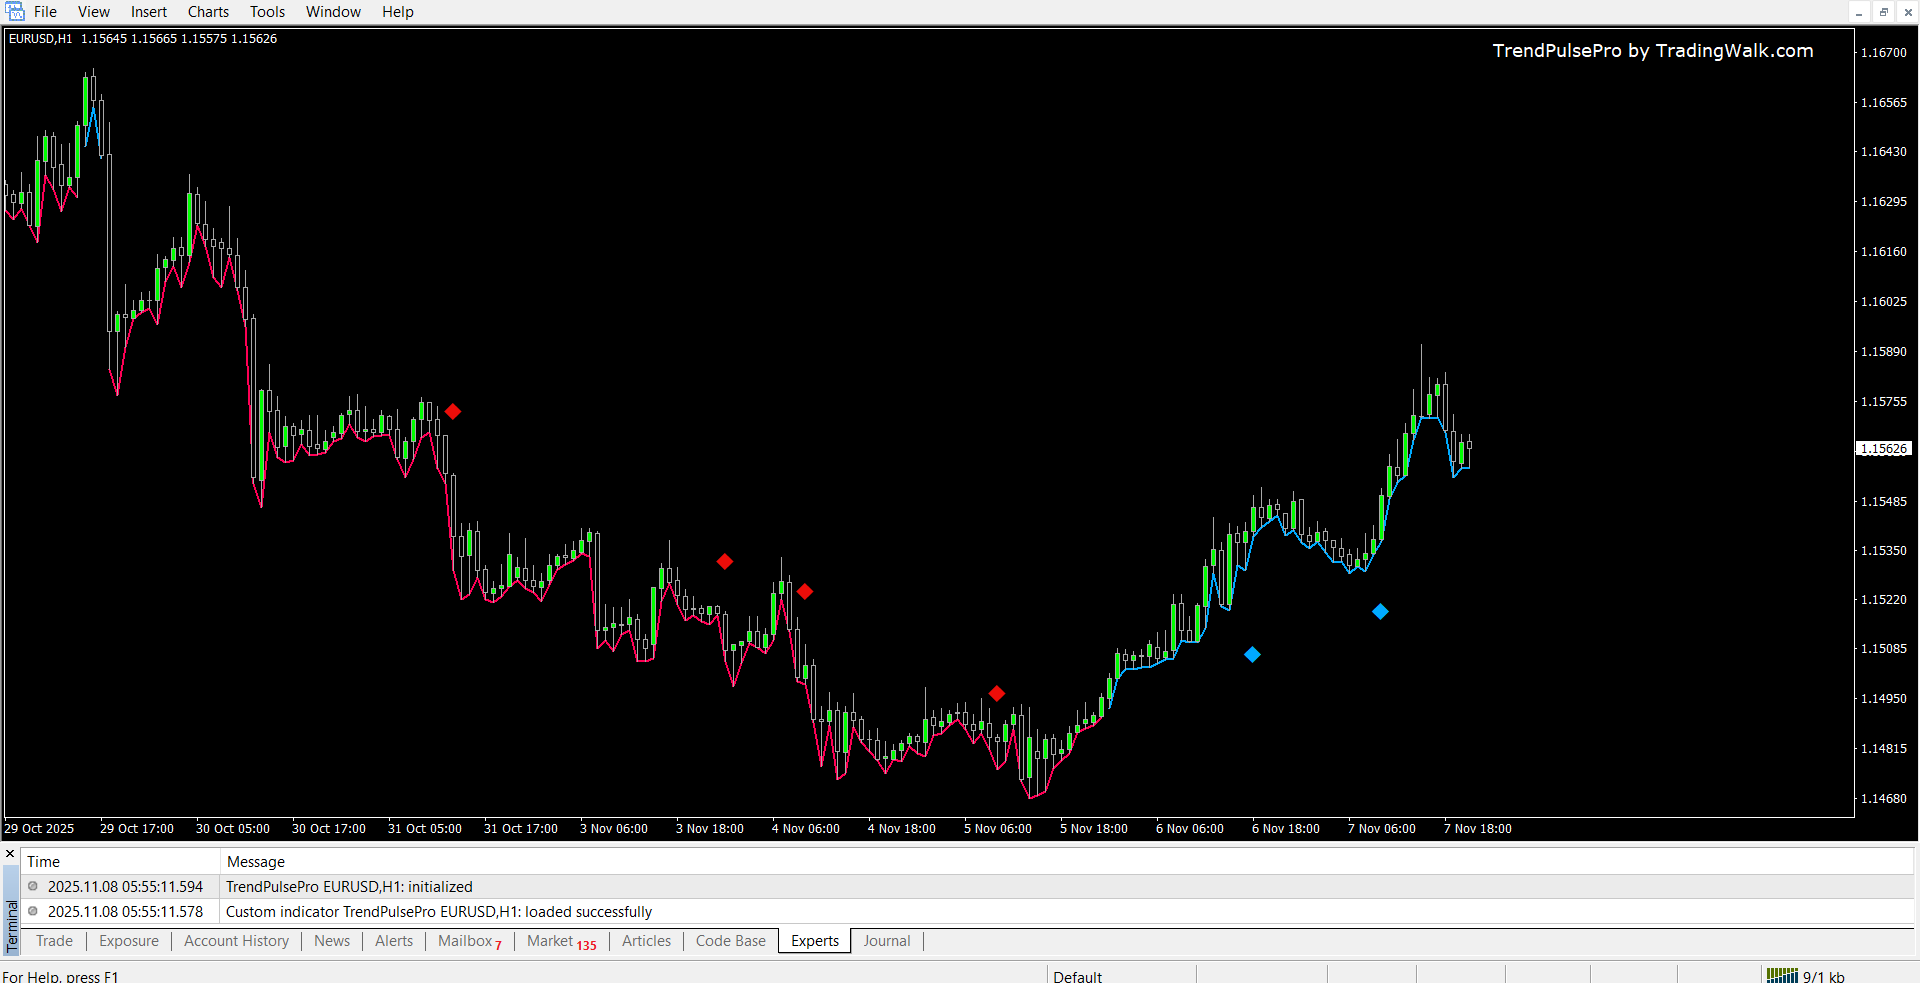This screenshot has width=1920, height=983.
Task: Open the Account History tab
Action: [x=236, y=941]
